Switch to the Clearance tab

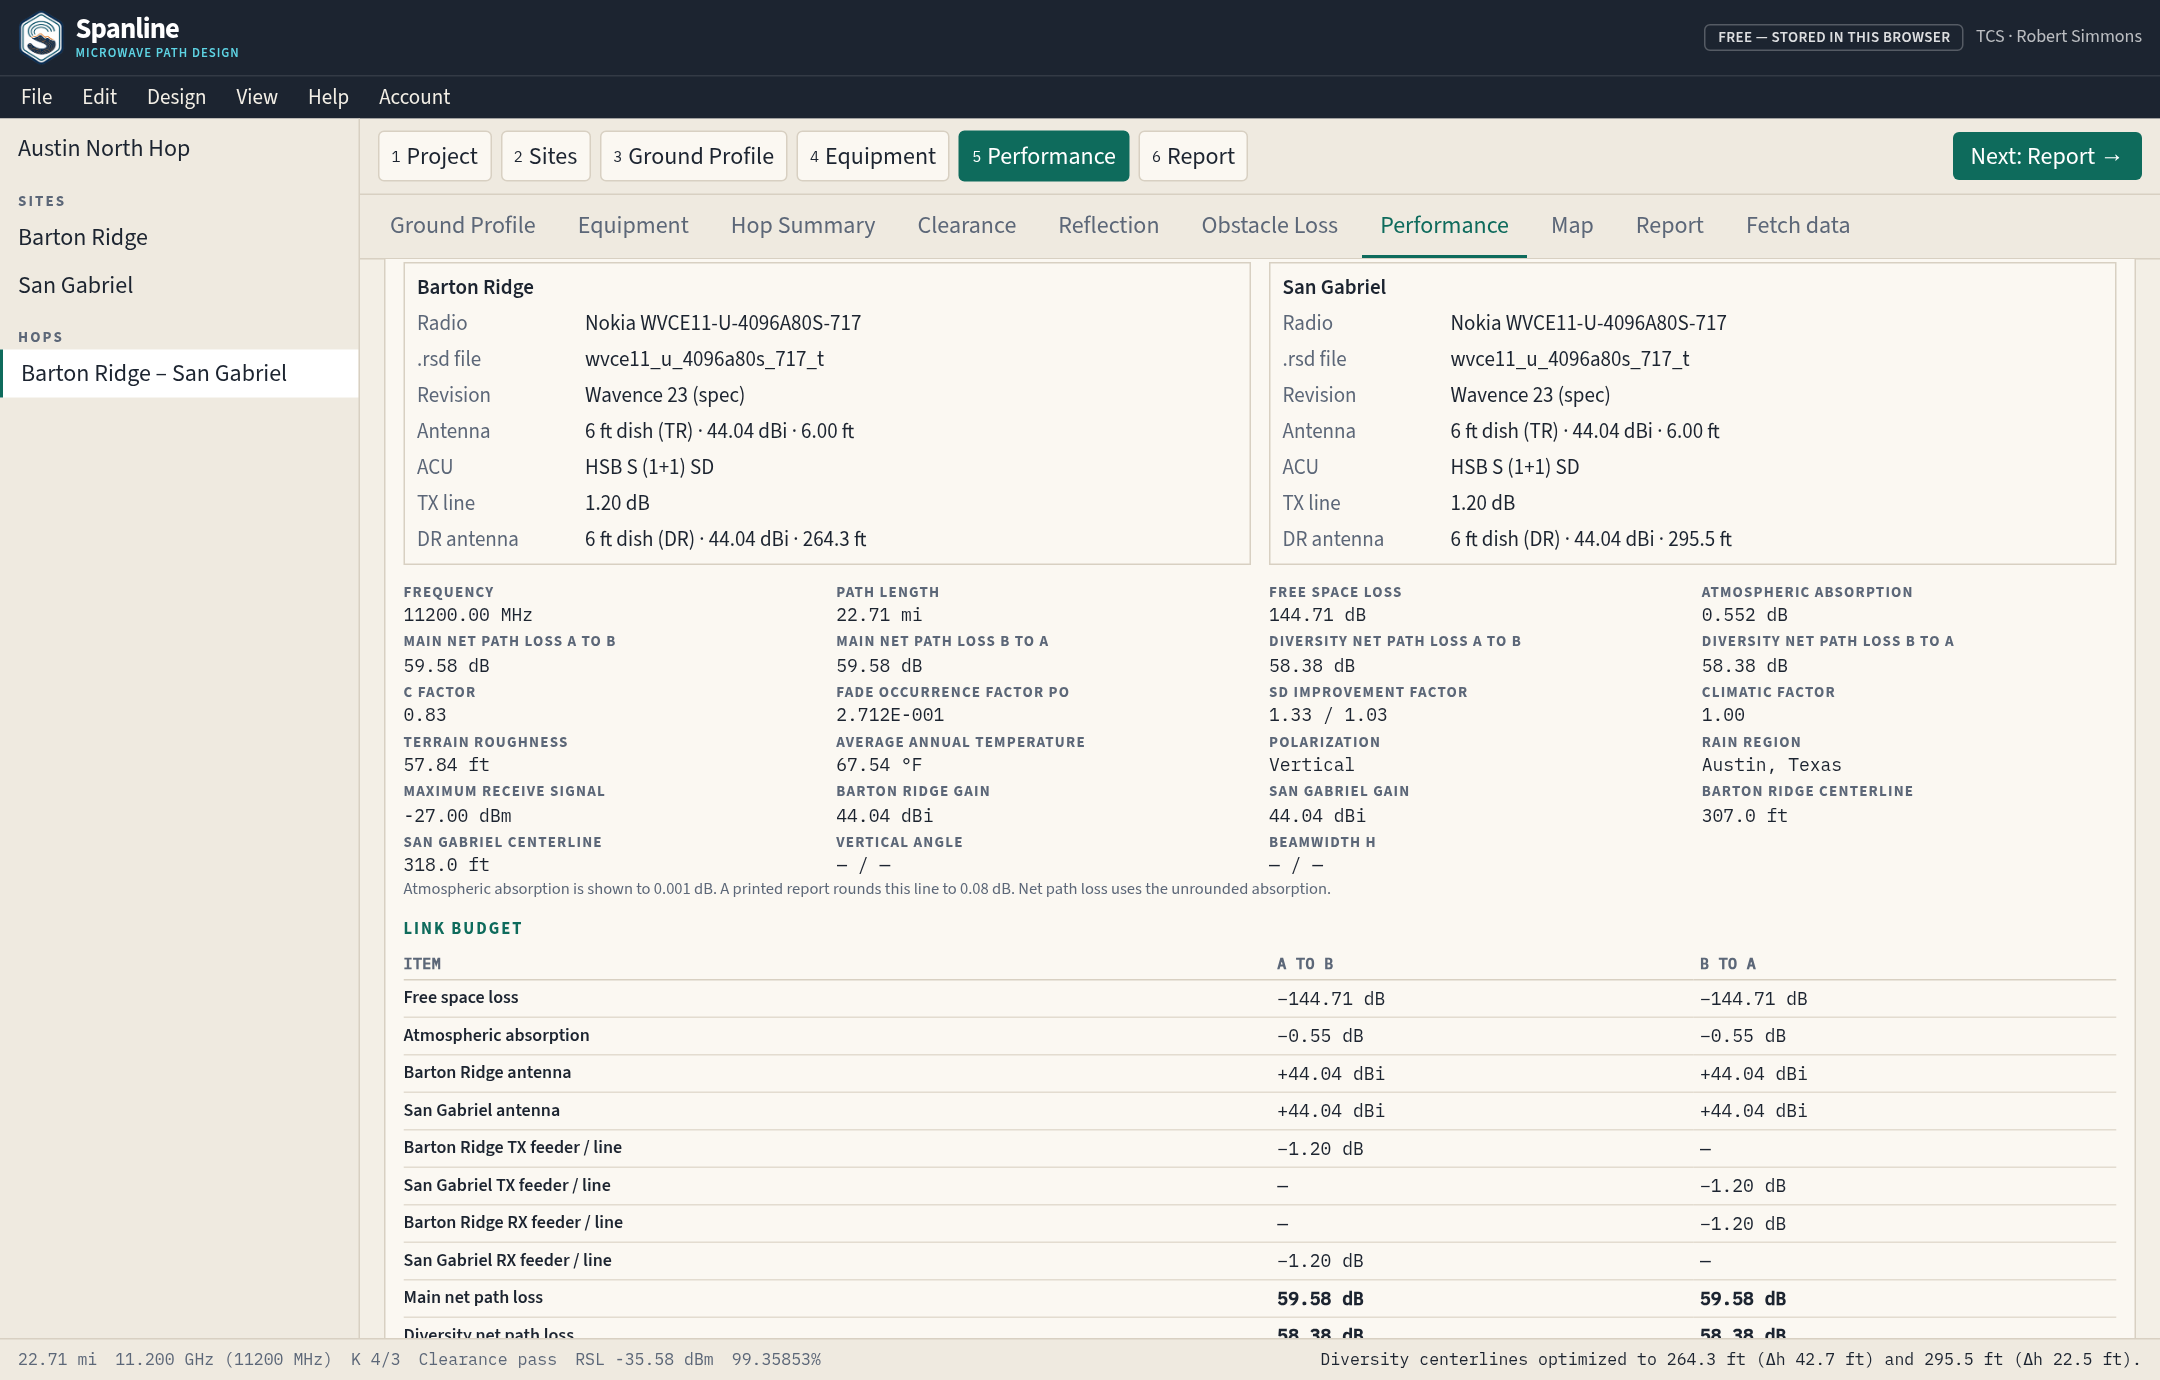[967, 225]
